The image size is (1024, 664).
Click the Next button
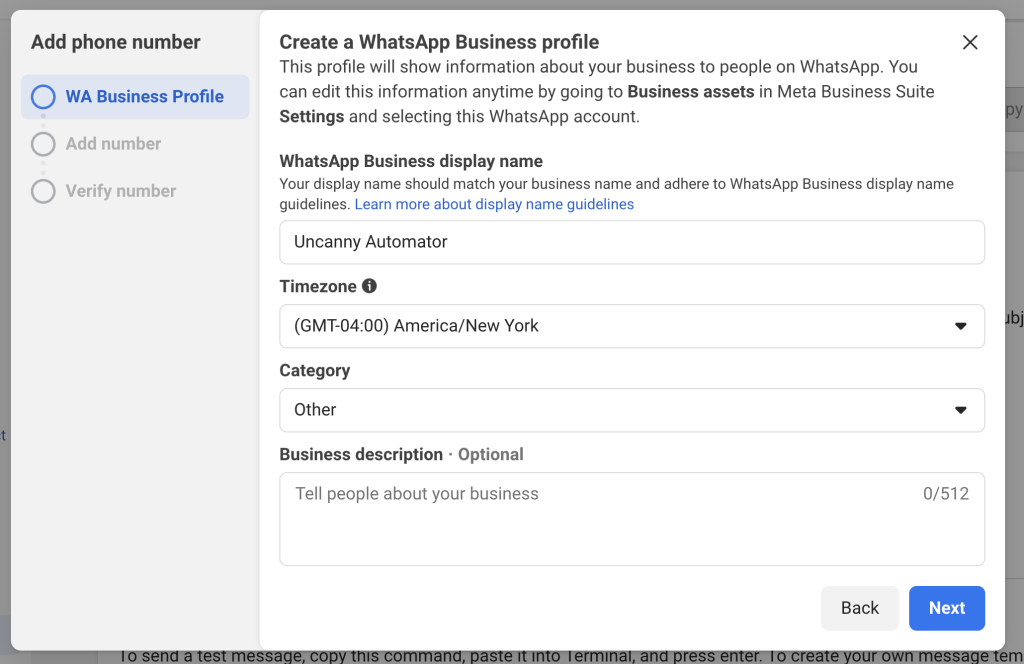tap(946, 607)
